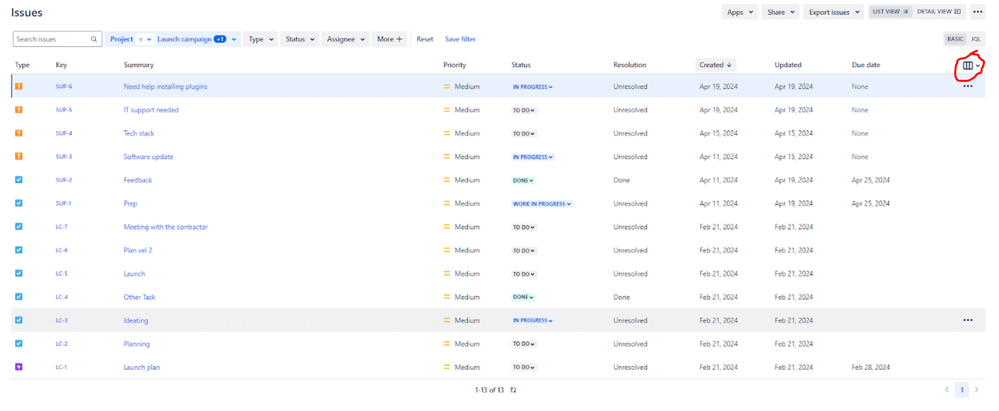This screenshot has height=411, width=999.
Task: Open the Export issues dropdown
Action: coord(833,11)
